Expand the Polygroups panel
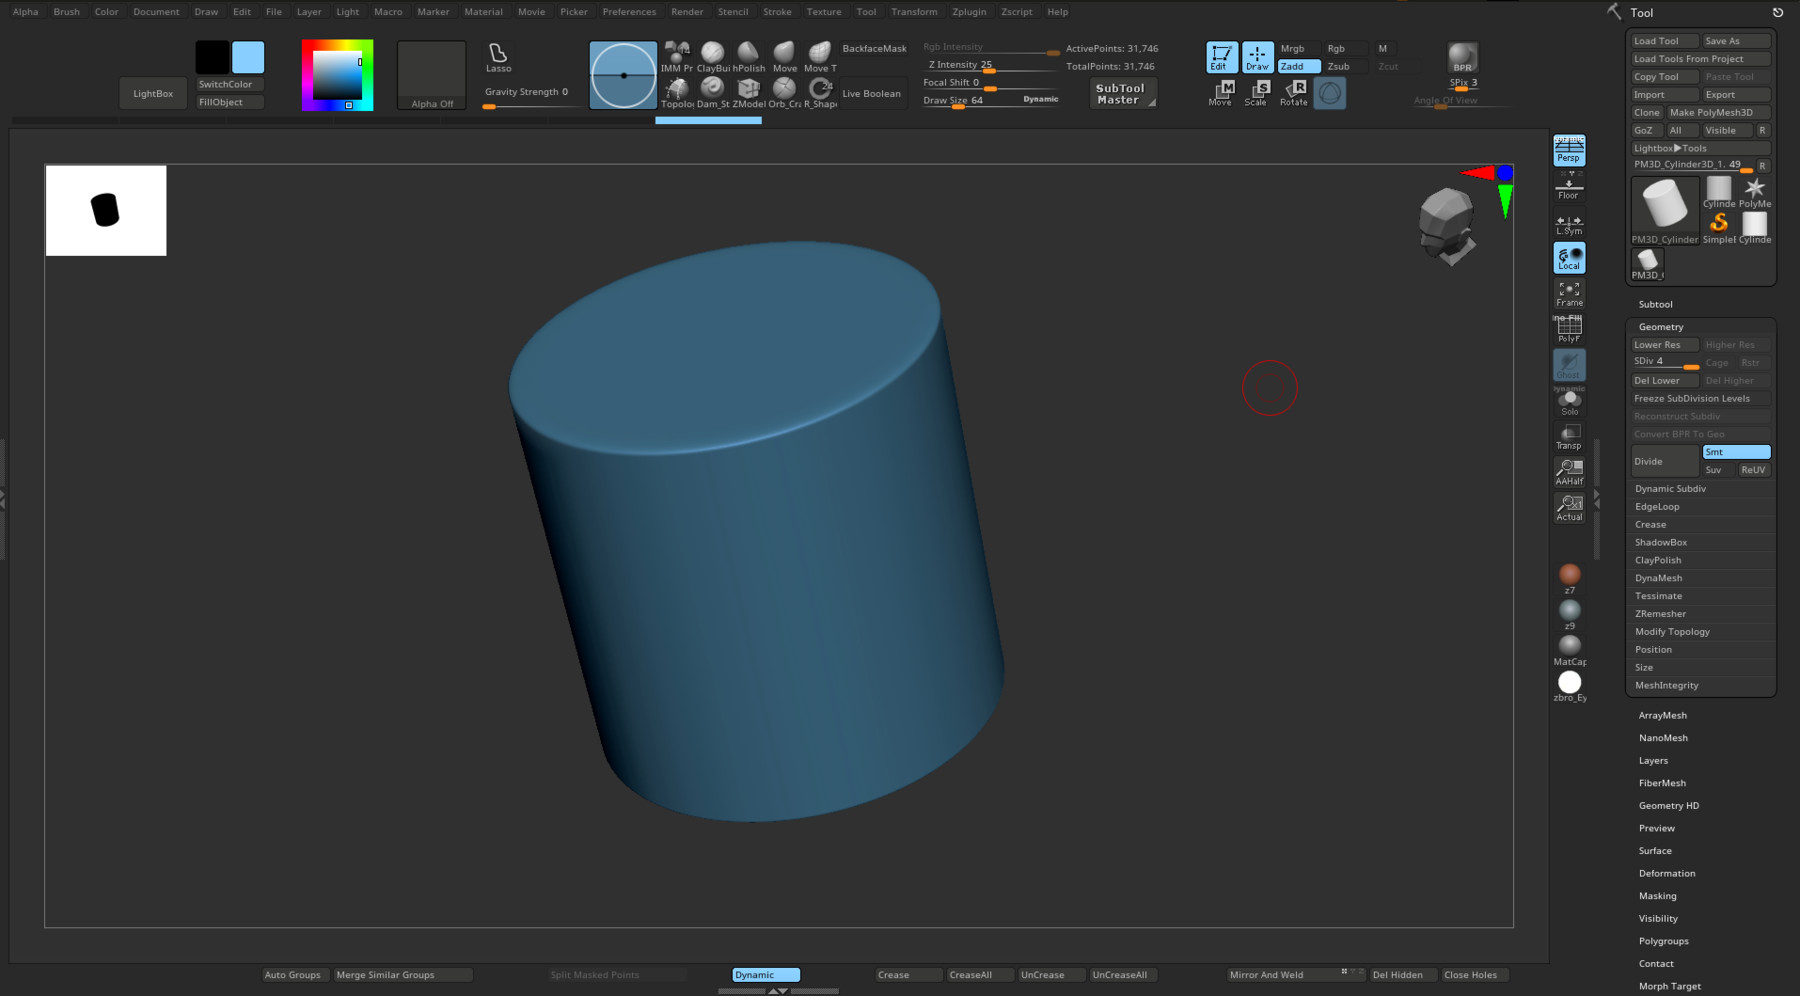The height and width of the screenshot is (996, 1800). 1663,940
